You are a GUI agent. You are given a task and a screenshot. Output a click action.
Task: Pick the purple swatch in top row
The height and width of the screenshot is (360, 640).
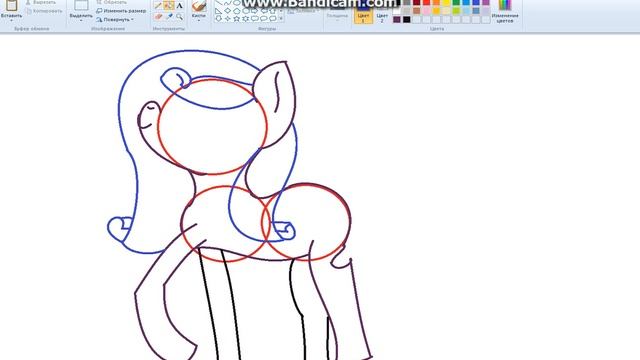click(x=486, y=2)
